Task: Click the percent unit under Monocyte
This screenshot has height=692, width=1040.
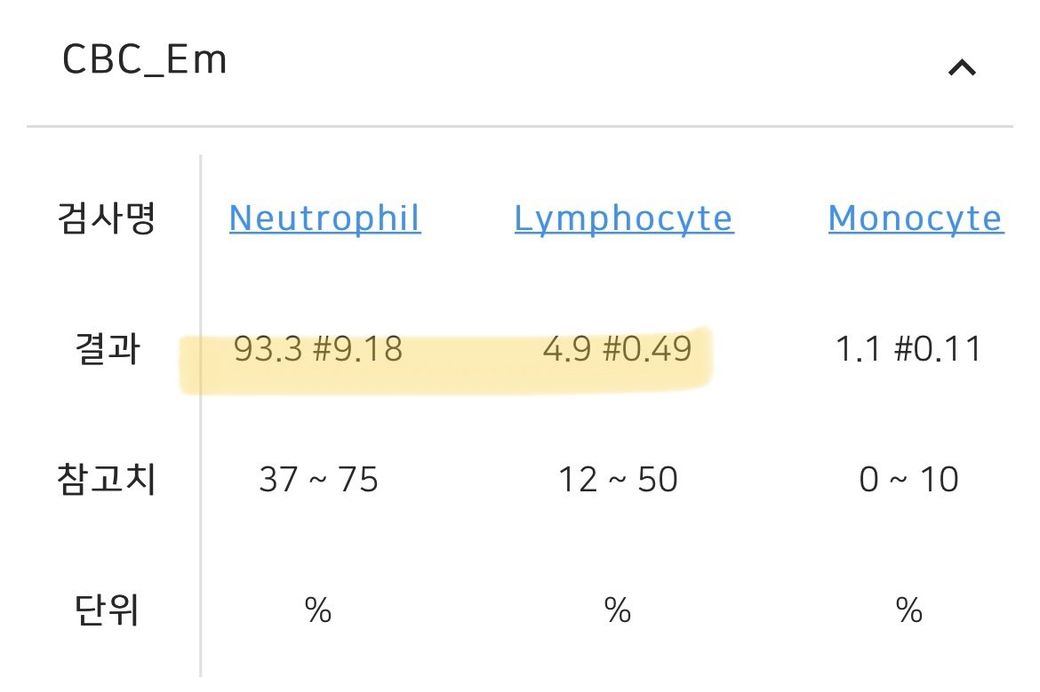Action: (908, 610)
